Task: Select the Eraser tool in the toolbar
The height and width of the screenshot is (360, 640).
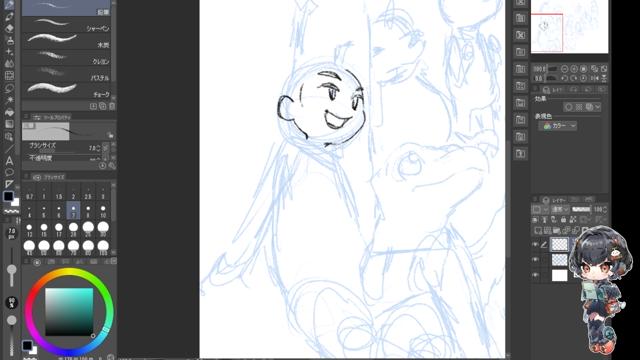Action: pyautogui.click(x=9, y=28)
